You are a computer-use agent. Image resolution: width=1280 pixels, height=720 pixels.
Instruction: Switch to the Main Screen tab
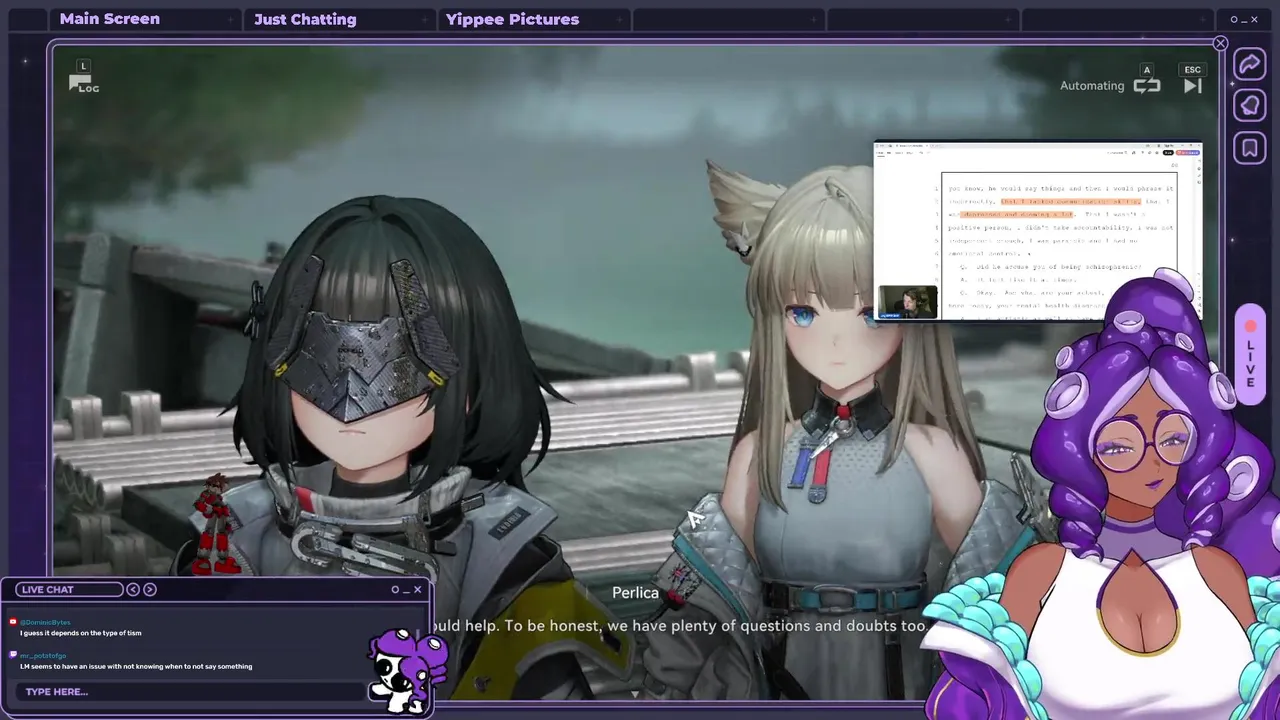pos(110,19)
